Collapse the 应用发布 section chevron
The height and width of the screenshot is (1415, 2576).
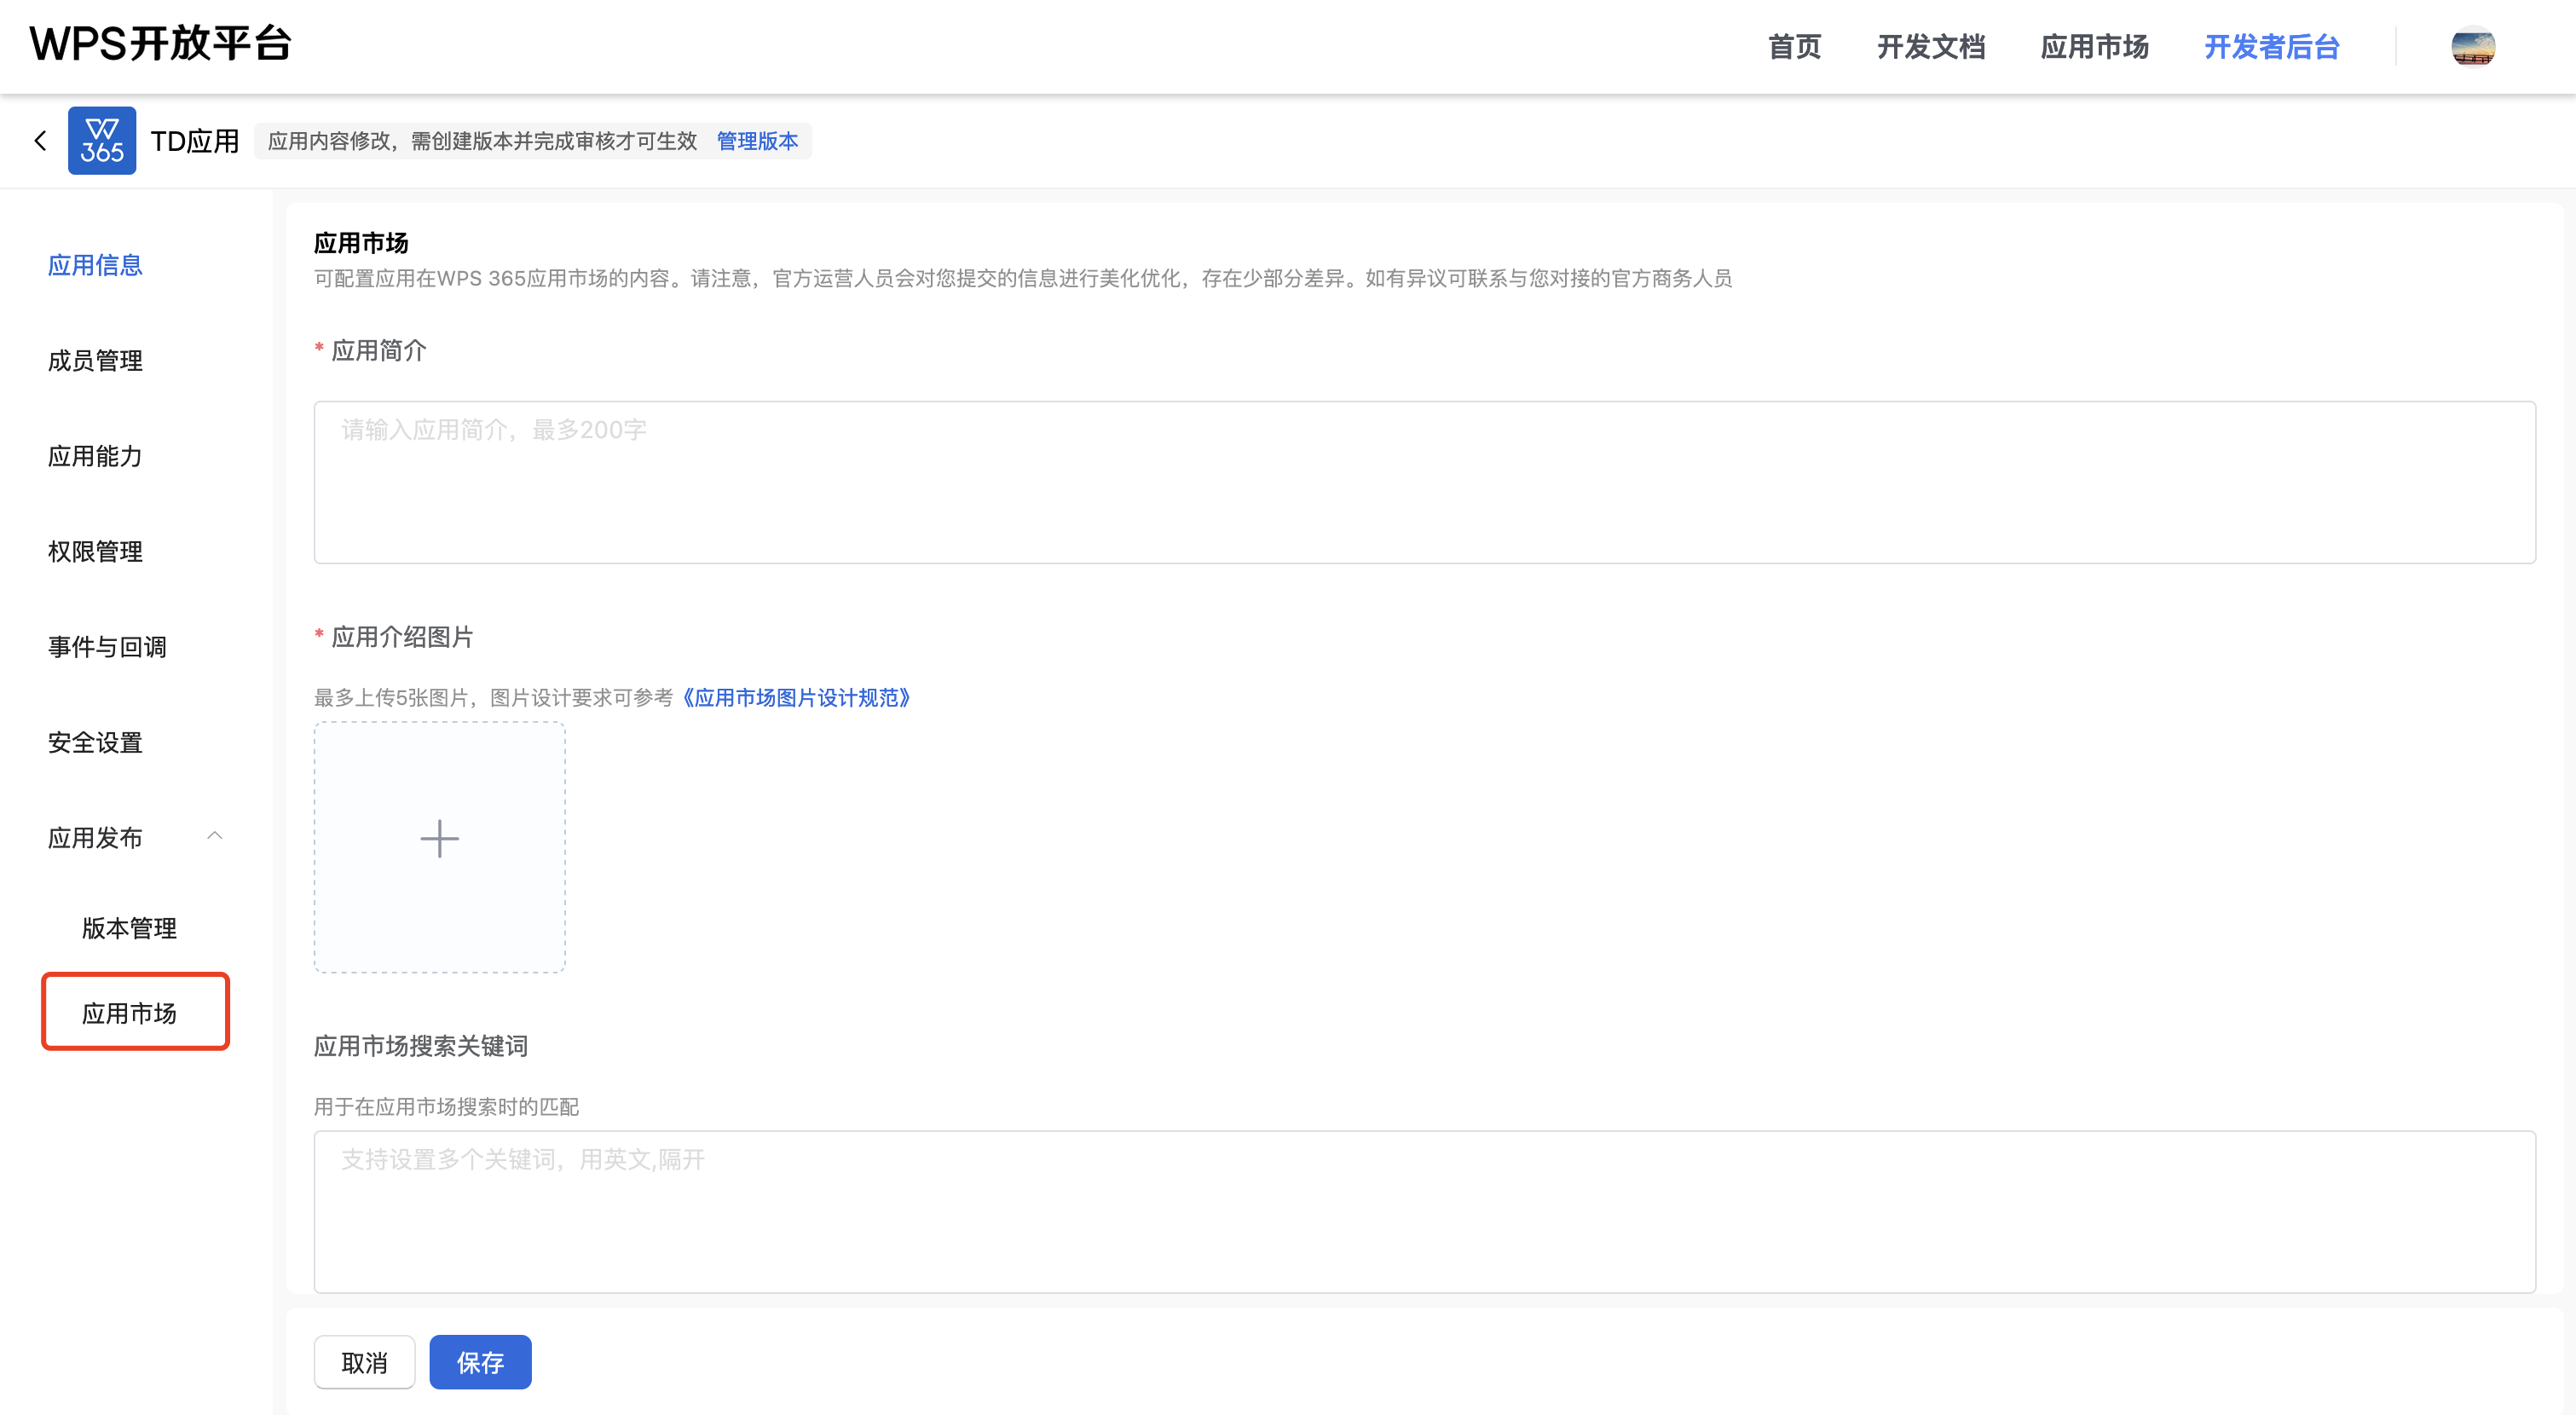214,836
